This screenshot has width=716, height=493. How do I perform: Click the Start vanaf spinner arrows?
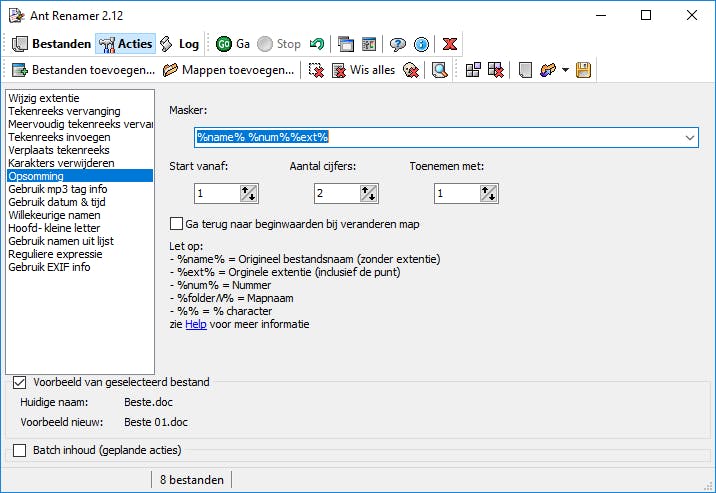tap(249, 194)
